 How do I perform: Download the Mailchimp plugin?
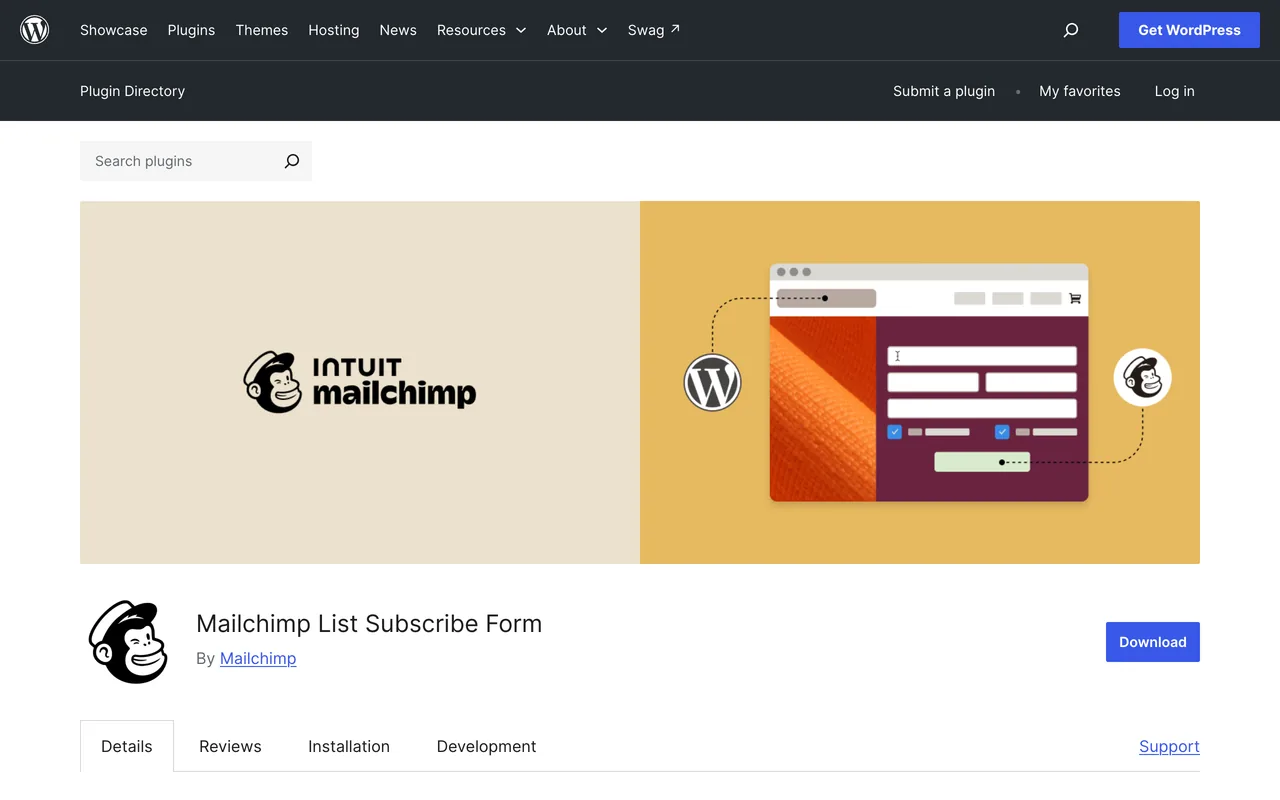click(x=1153, y=642)
